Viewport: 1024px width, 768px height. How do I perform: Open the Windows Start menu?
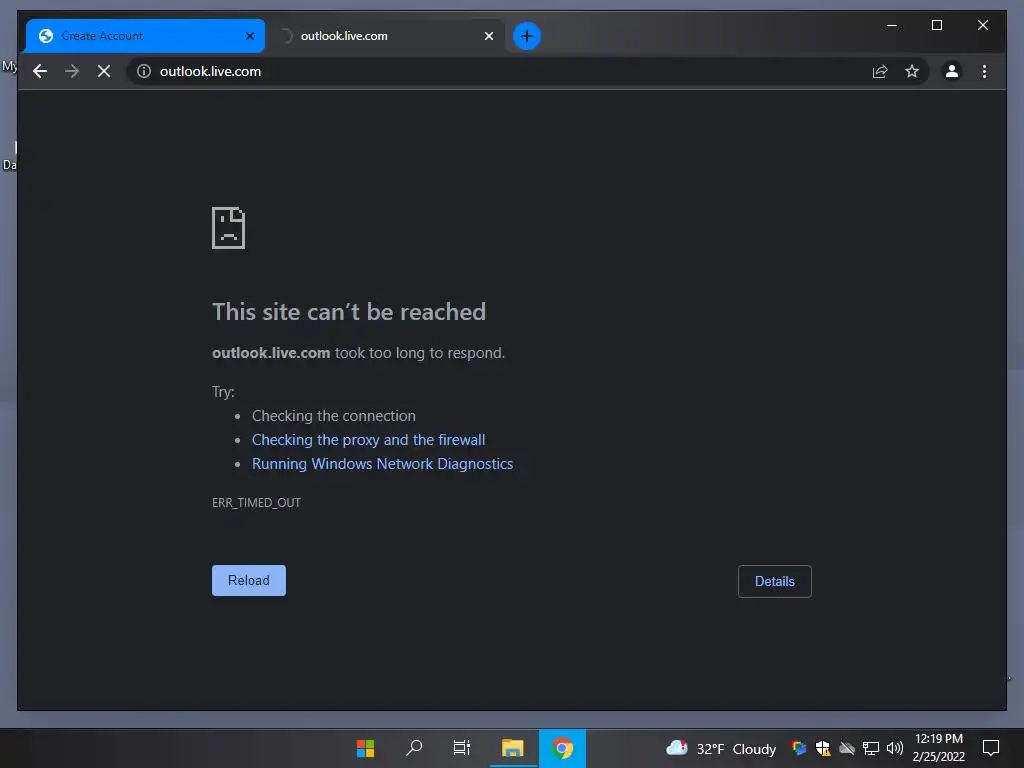[365, 748]
